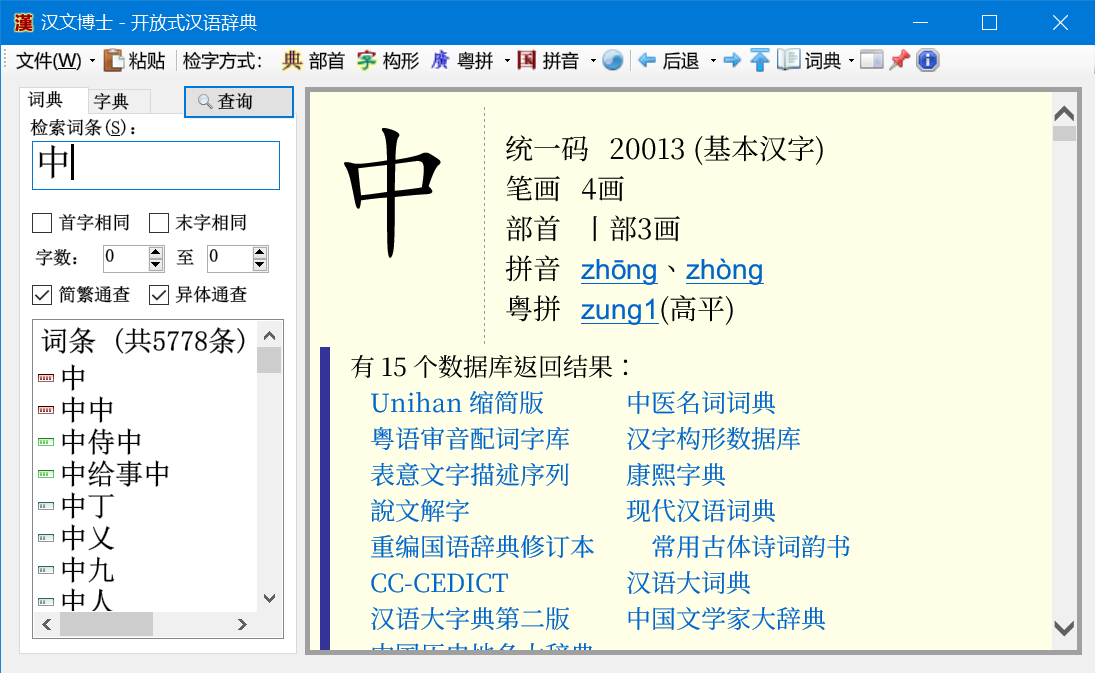Click the red pushpin icon

899,60
